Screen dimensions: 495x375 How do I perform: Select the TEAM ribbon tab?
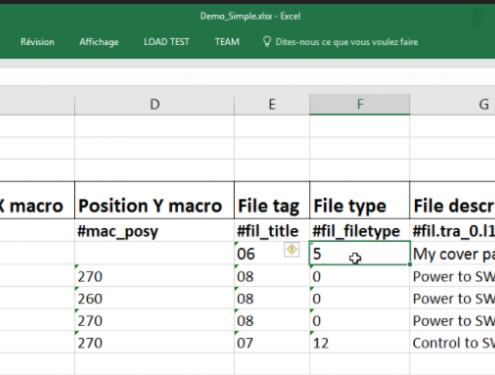227,42
